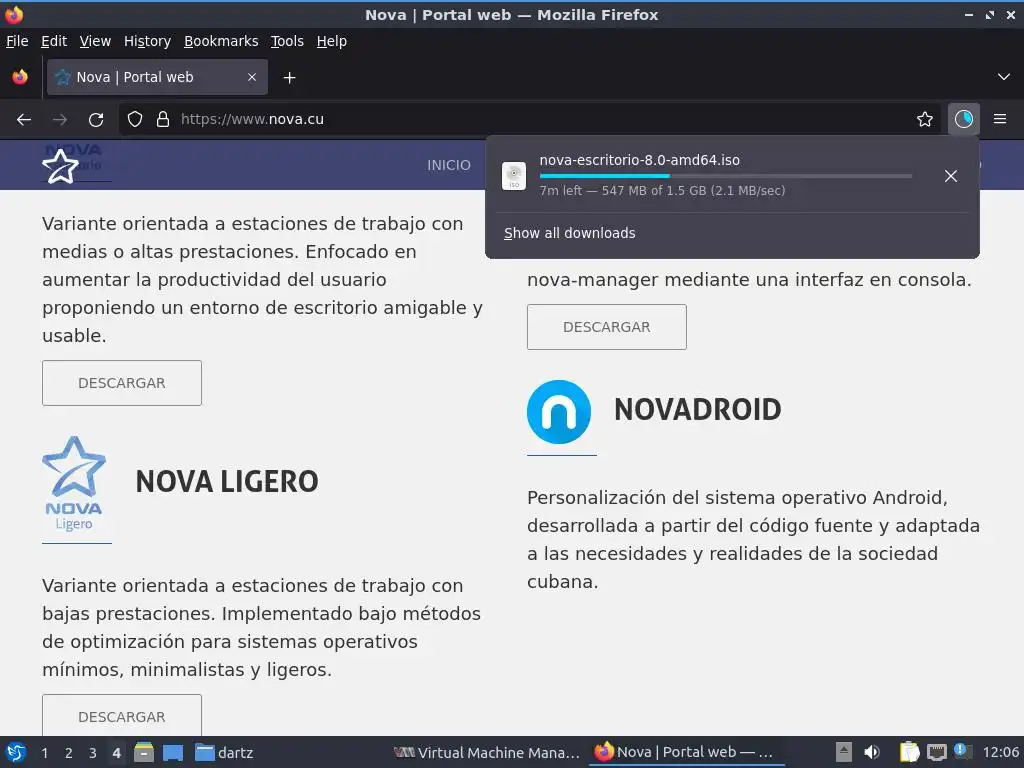Click the Nova star logo in header
Screen dimensions: 1024x768
(61, 167)
